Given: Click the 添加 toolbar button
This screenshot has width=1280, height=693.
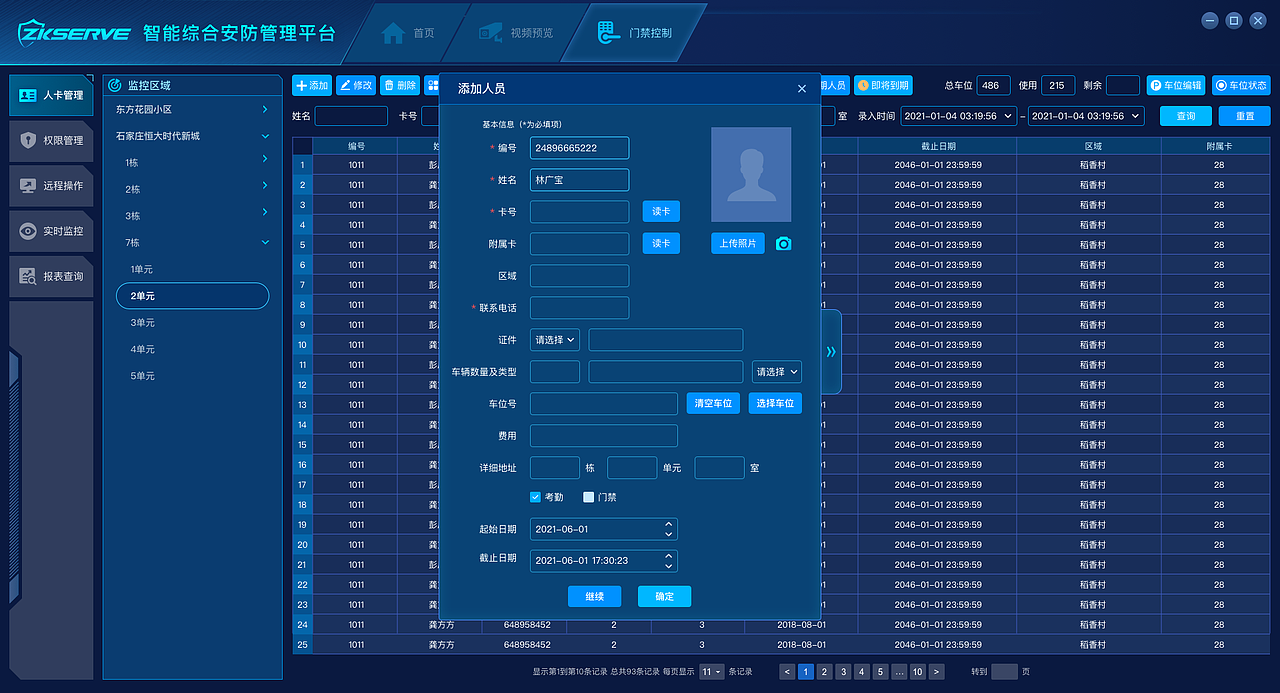Looking at the screenshot, I should point(312,86).
